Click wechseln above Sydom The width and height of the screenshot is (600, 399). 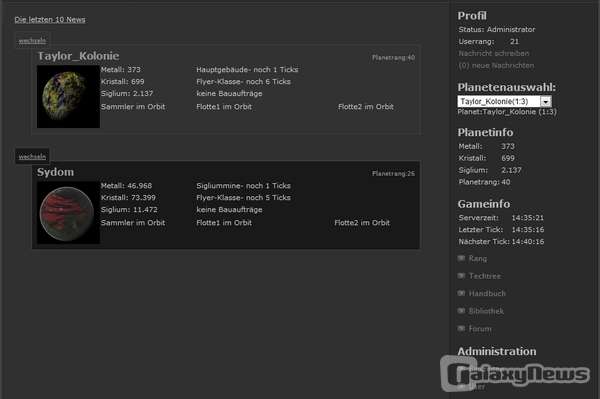[32, 156]
